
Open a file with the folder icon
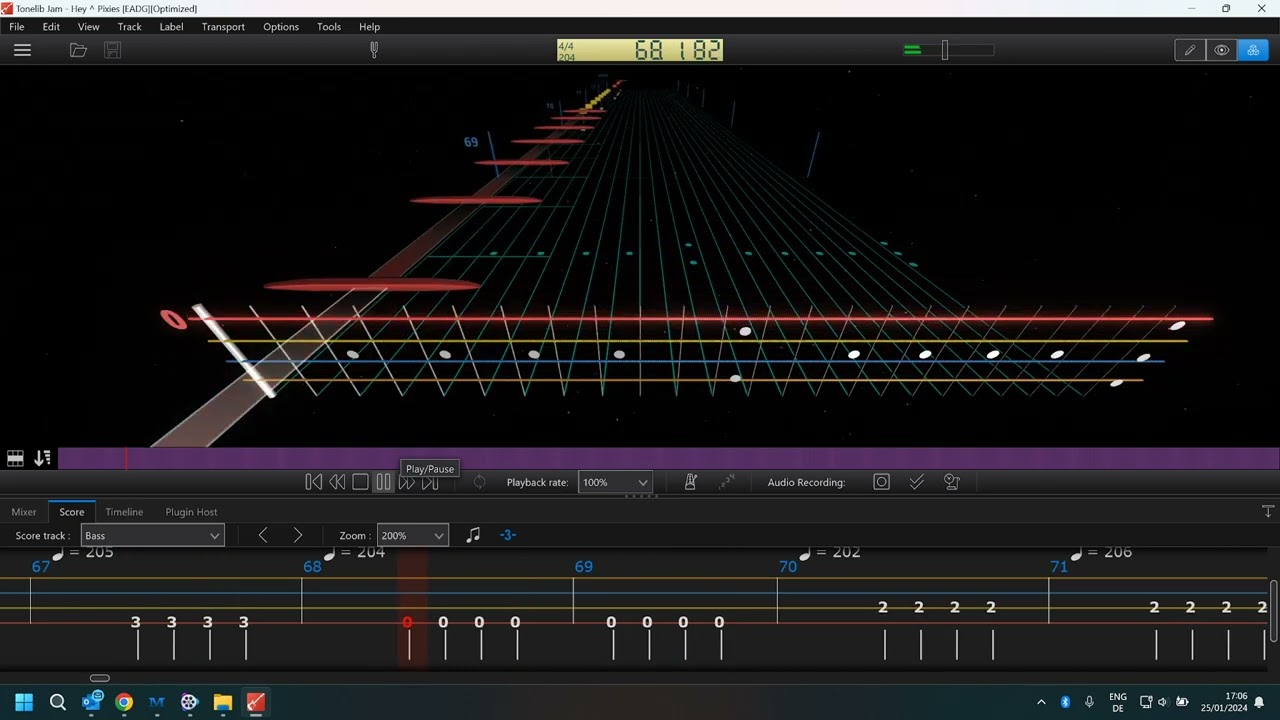coord(78,50)
